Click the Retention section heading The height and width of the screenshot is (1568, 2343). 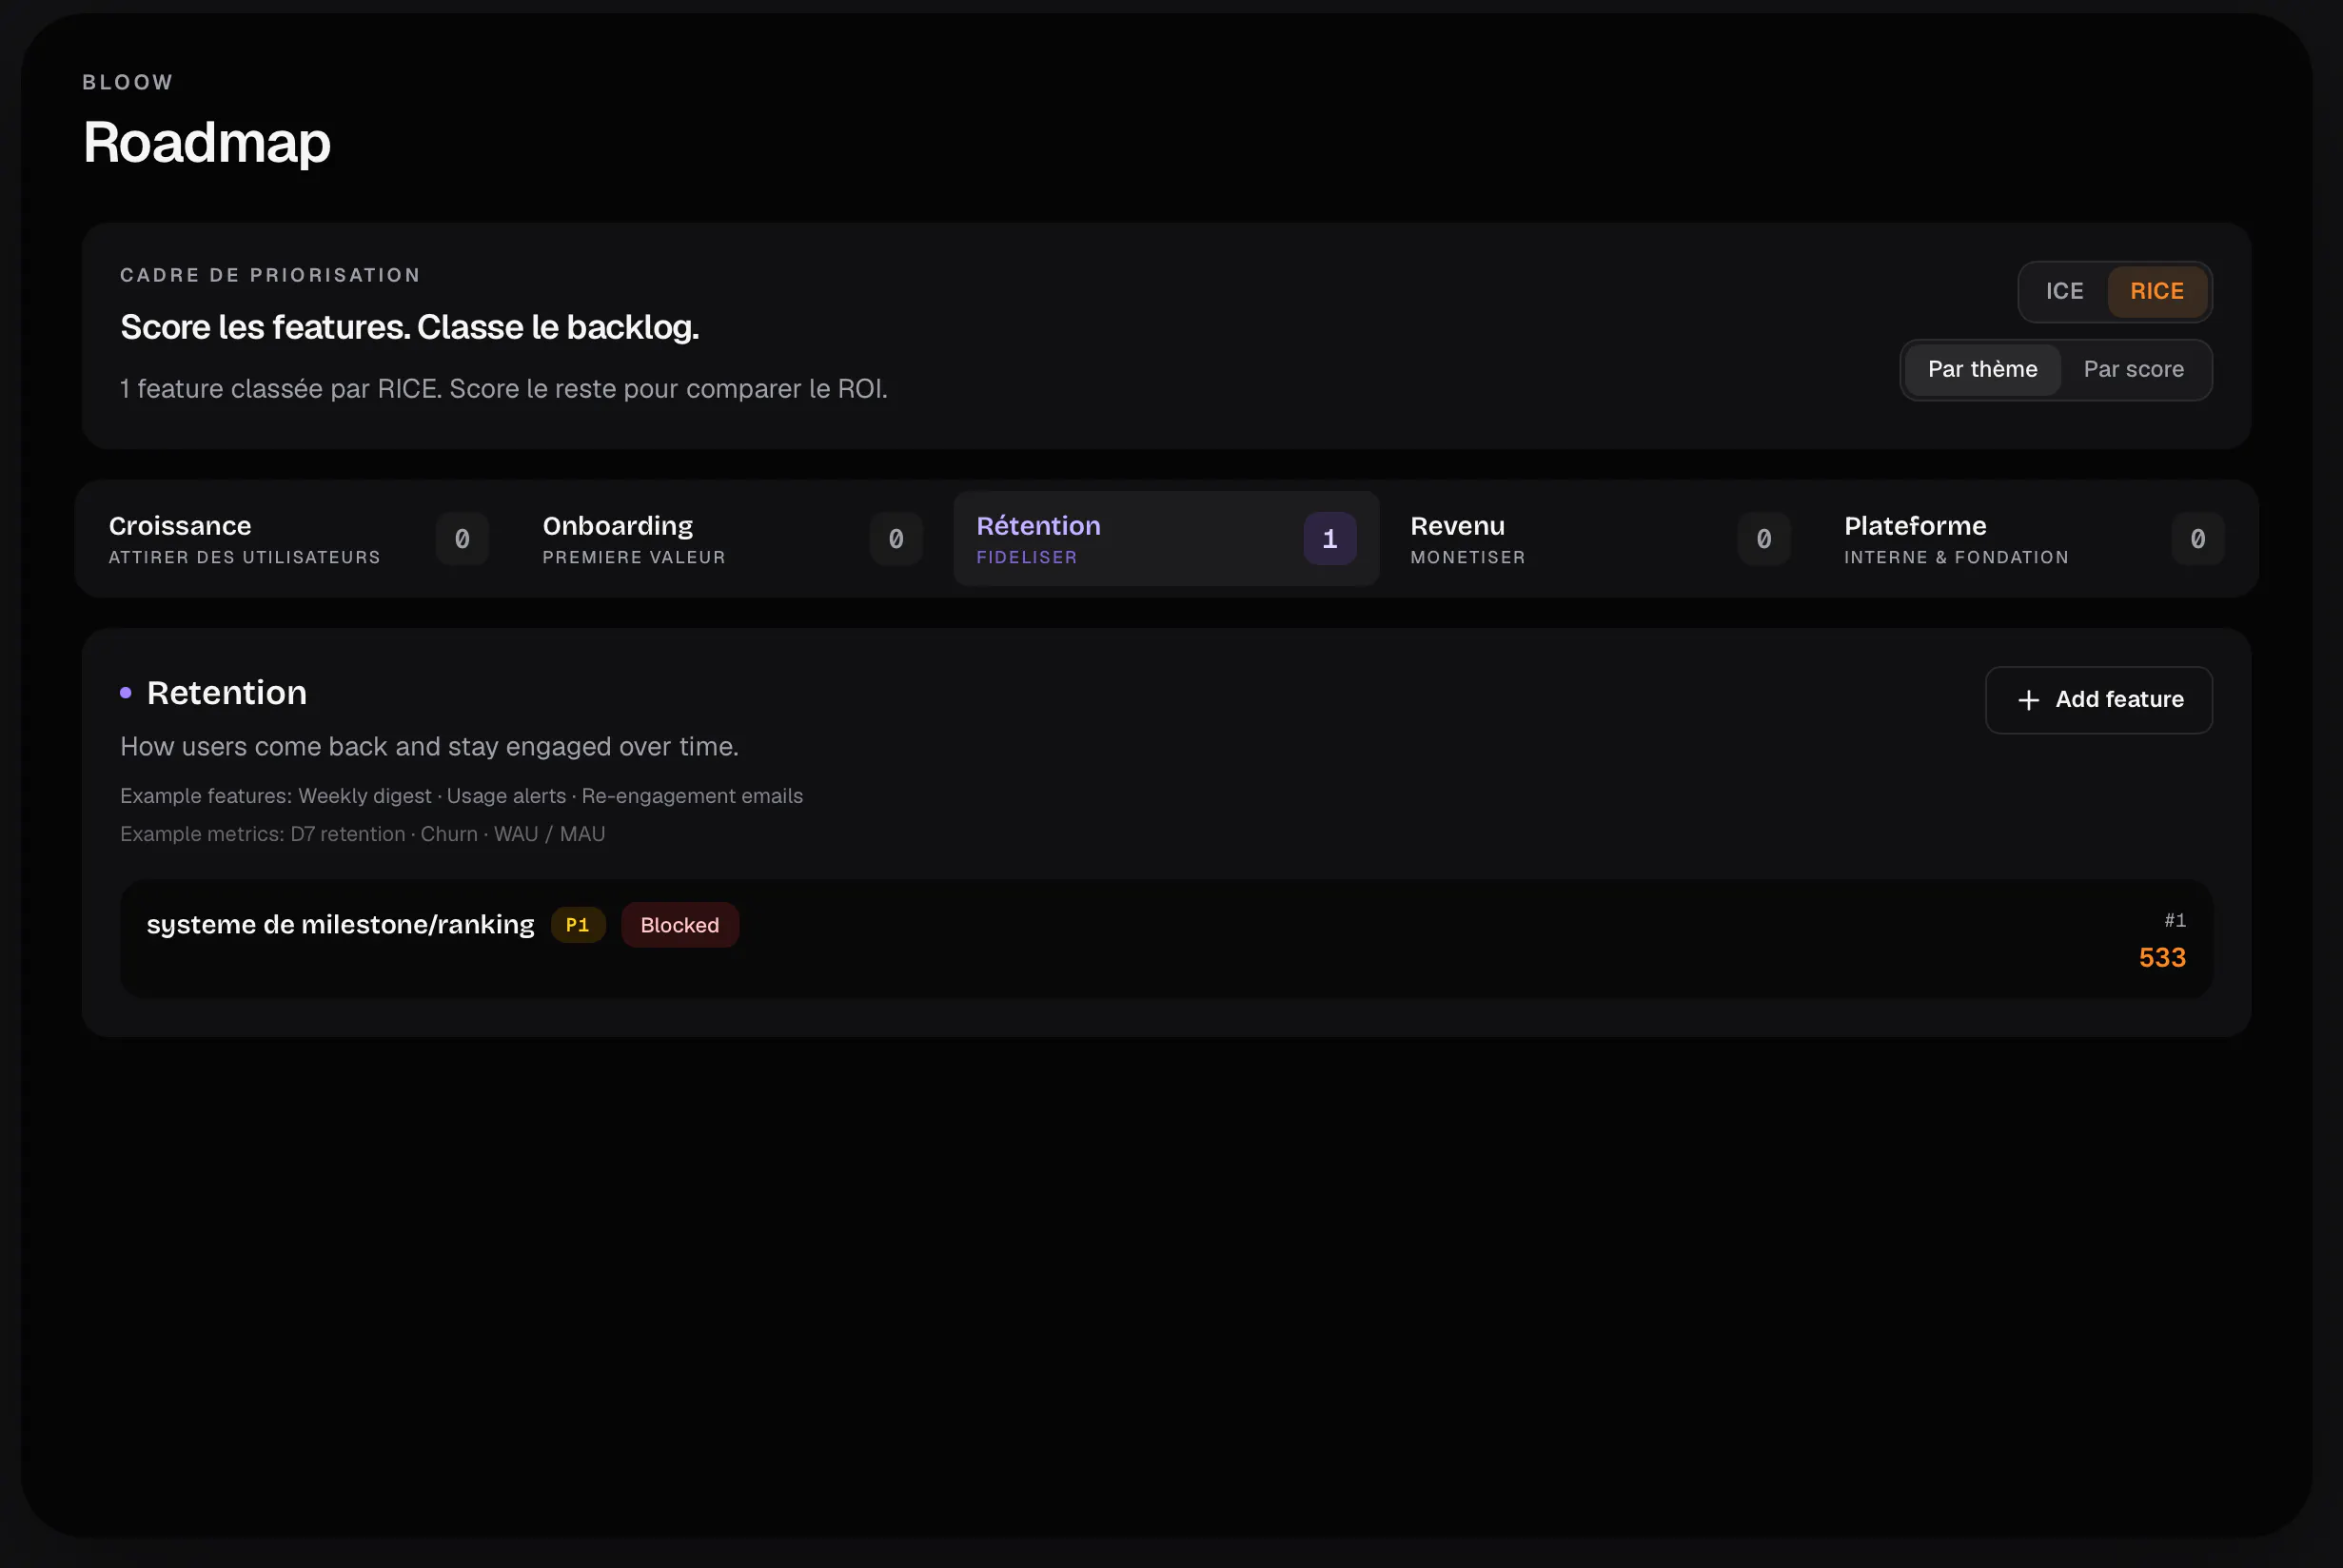pos(227,693)
